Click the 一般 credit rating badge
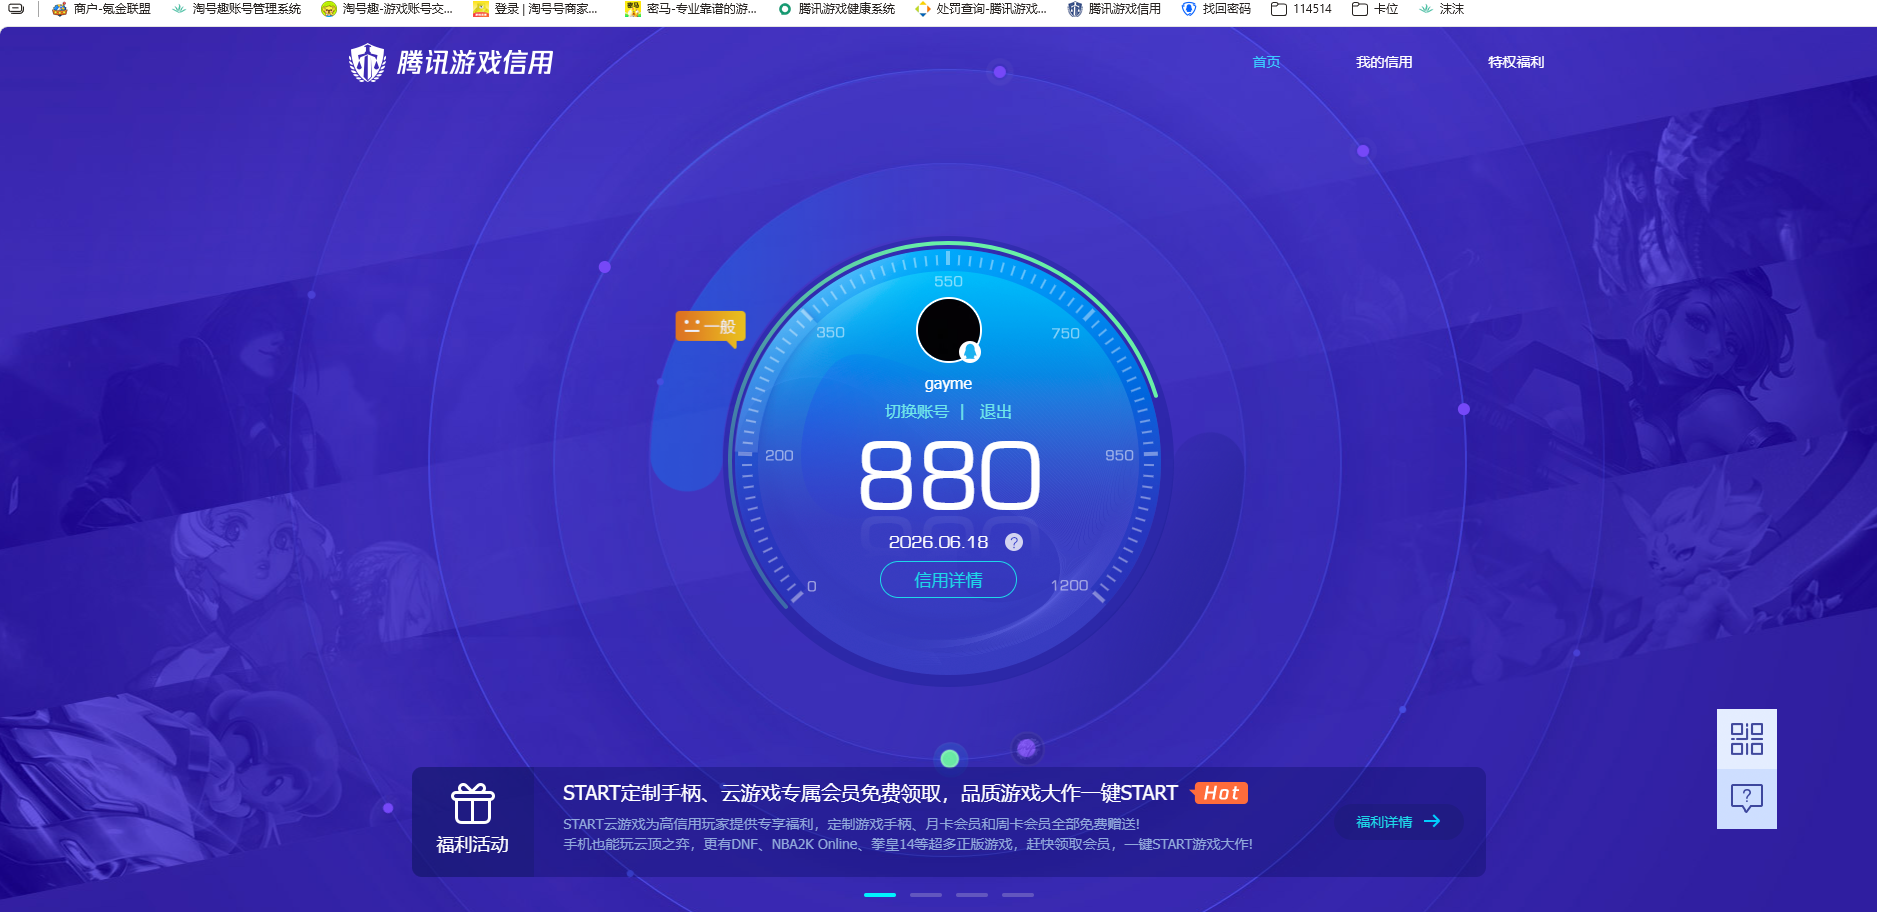 coord(710,327)
